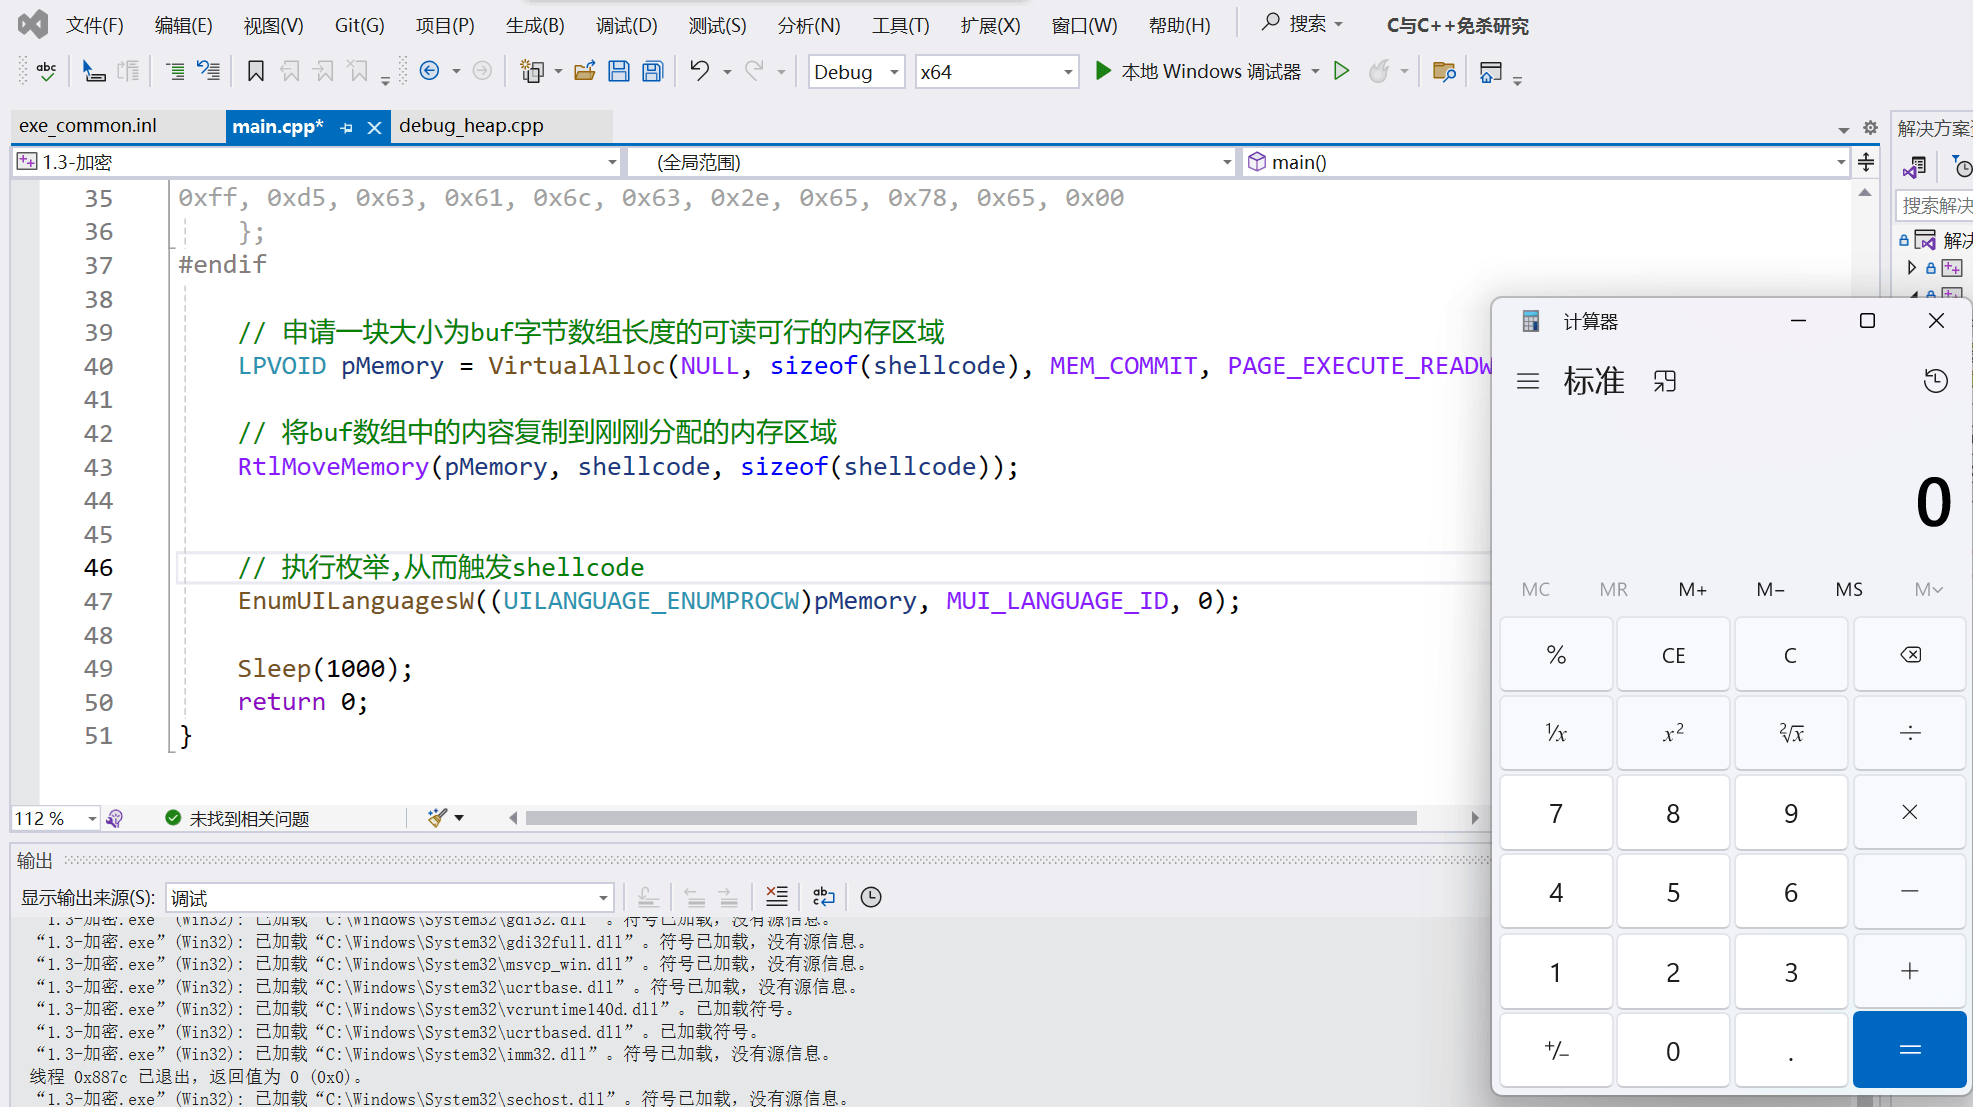Screen dimensions: 1973x1107
Task: Open calculator history clock icon
Action: (x=1935, y=381)
